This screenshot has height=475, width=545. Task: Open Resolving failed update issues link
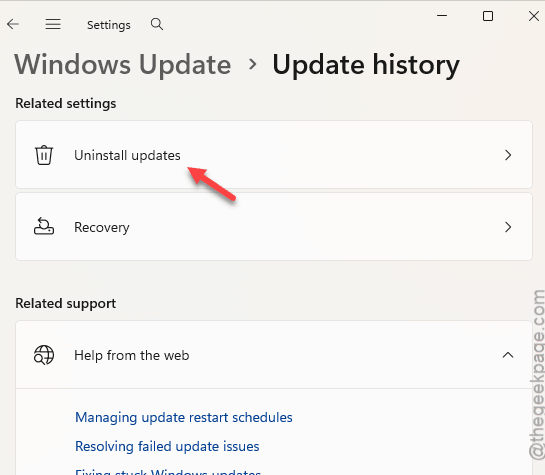point(167,446)
